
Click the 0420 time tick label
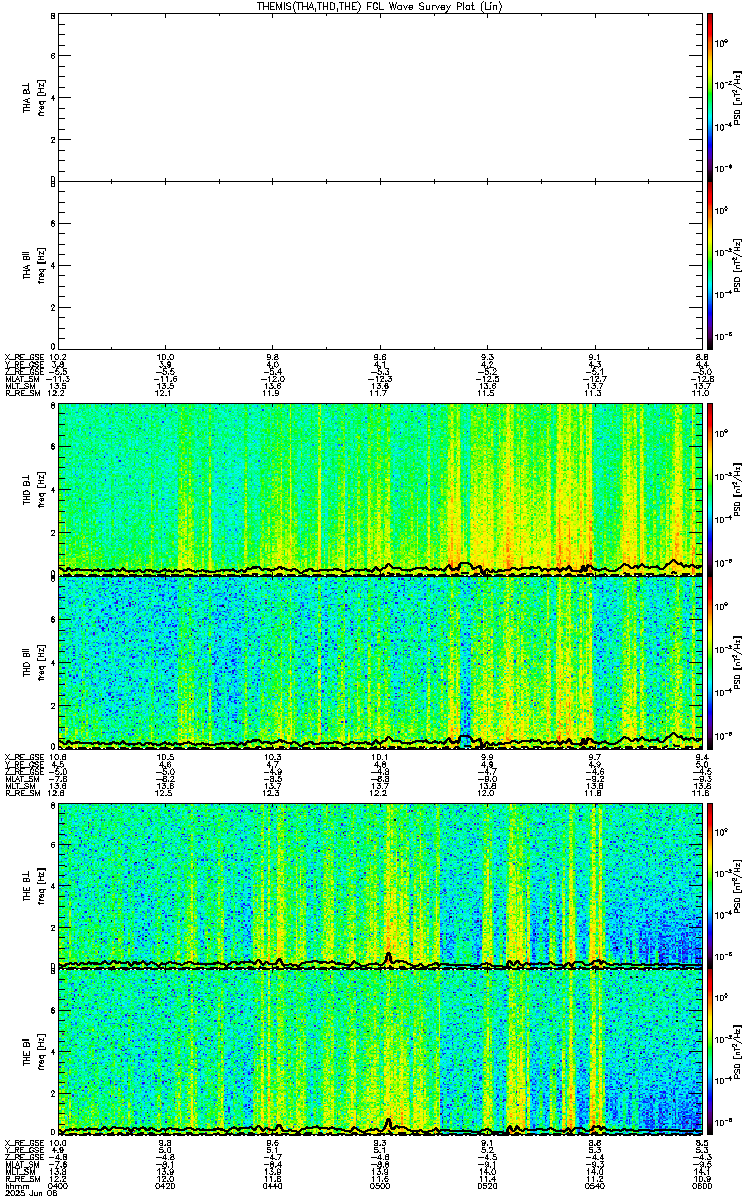coord(165,1187)
